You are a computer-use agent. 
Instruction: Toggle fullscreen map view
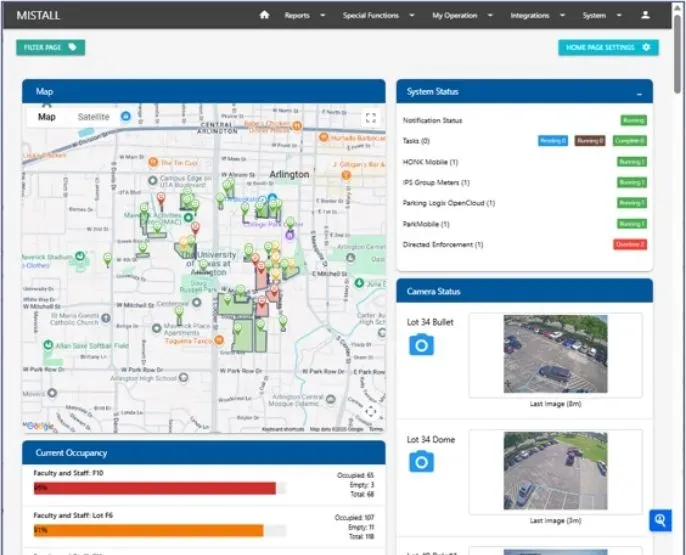pyautogui.click(x=371, y=118)
